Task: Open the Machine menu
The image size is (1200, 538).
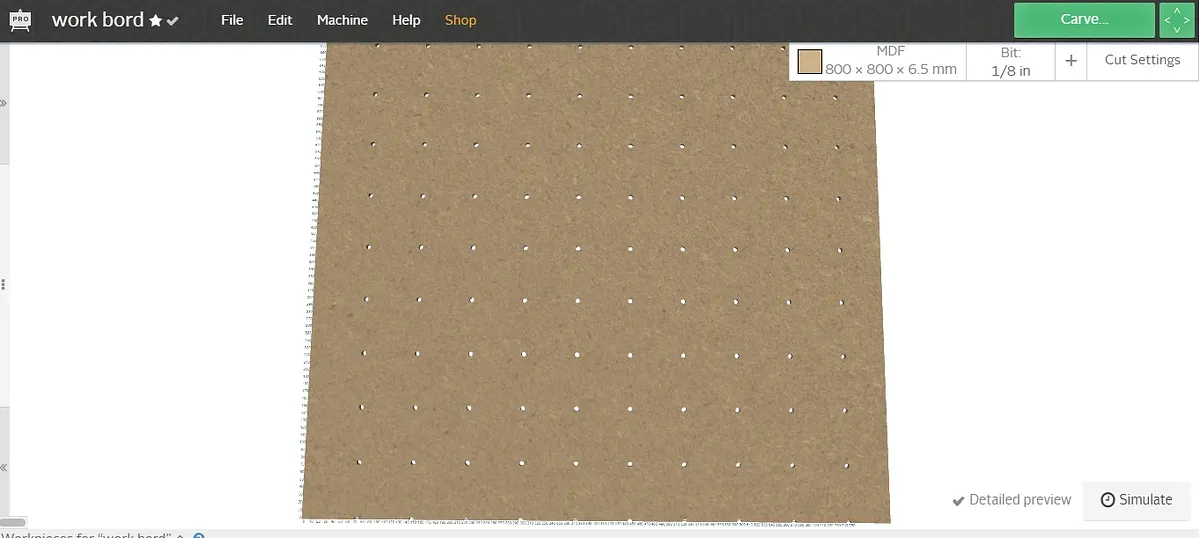Action: click(342, 20)
